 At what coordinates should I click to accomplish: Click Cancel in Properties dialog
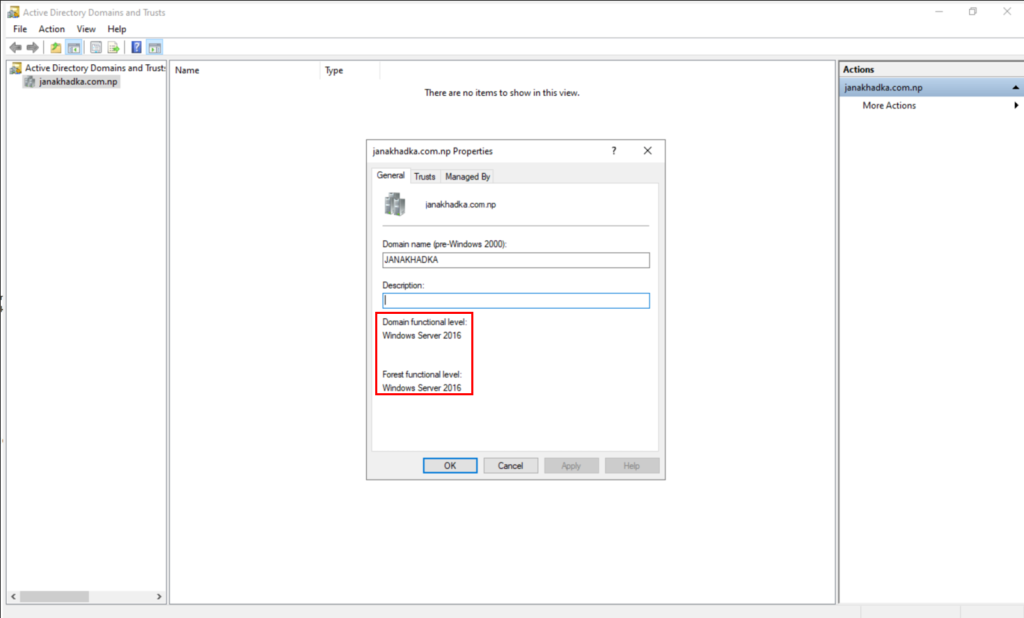[x=511, y=466]
